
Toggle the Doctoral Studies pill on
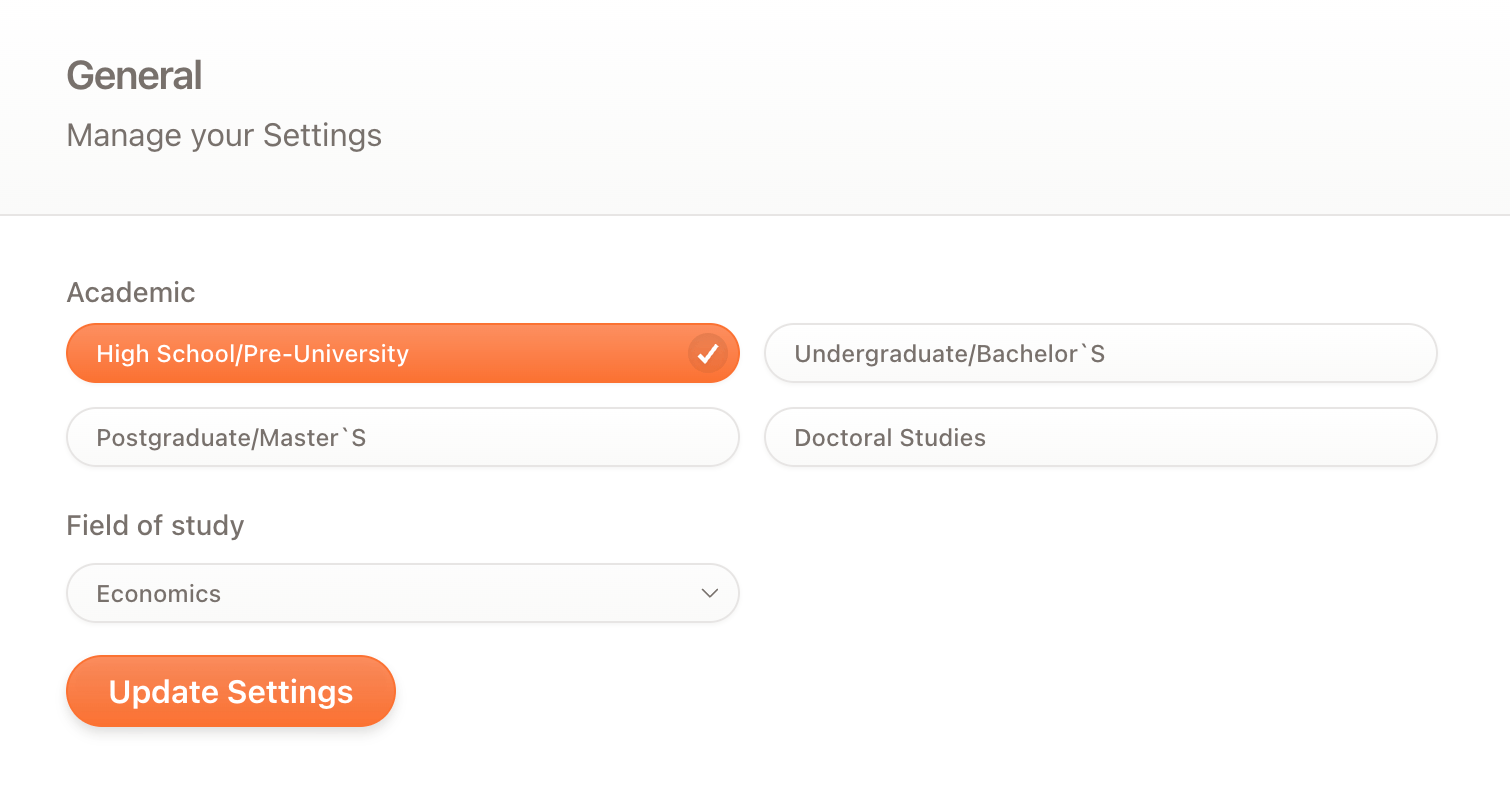tap(1101, 437)
